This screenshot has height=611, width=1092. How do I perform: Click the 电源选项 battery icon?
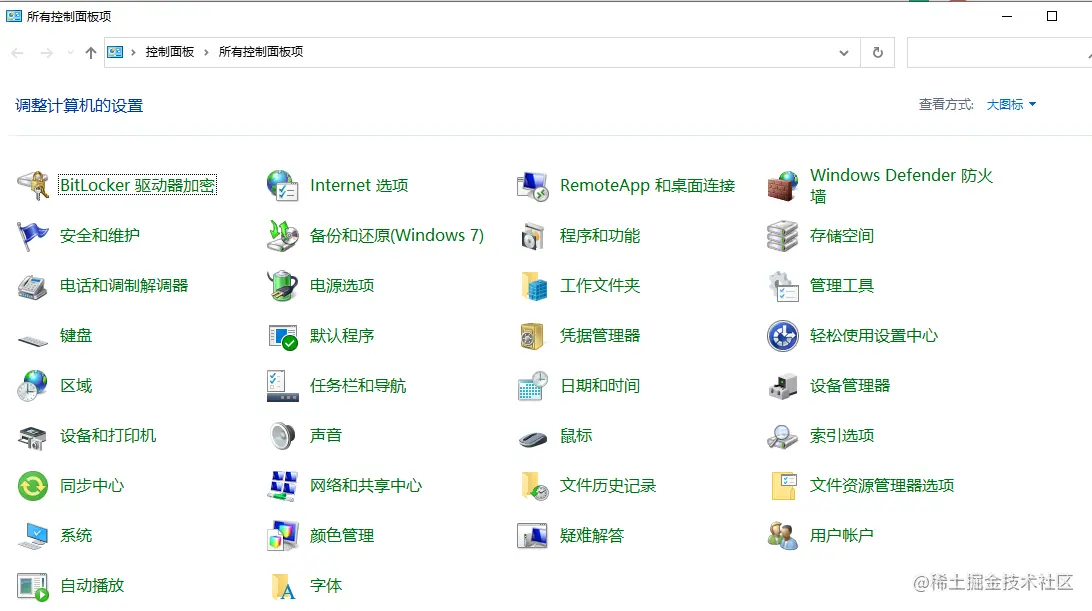pyautogui.click(x=283, y=286)
